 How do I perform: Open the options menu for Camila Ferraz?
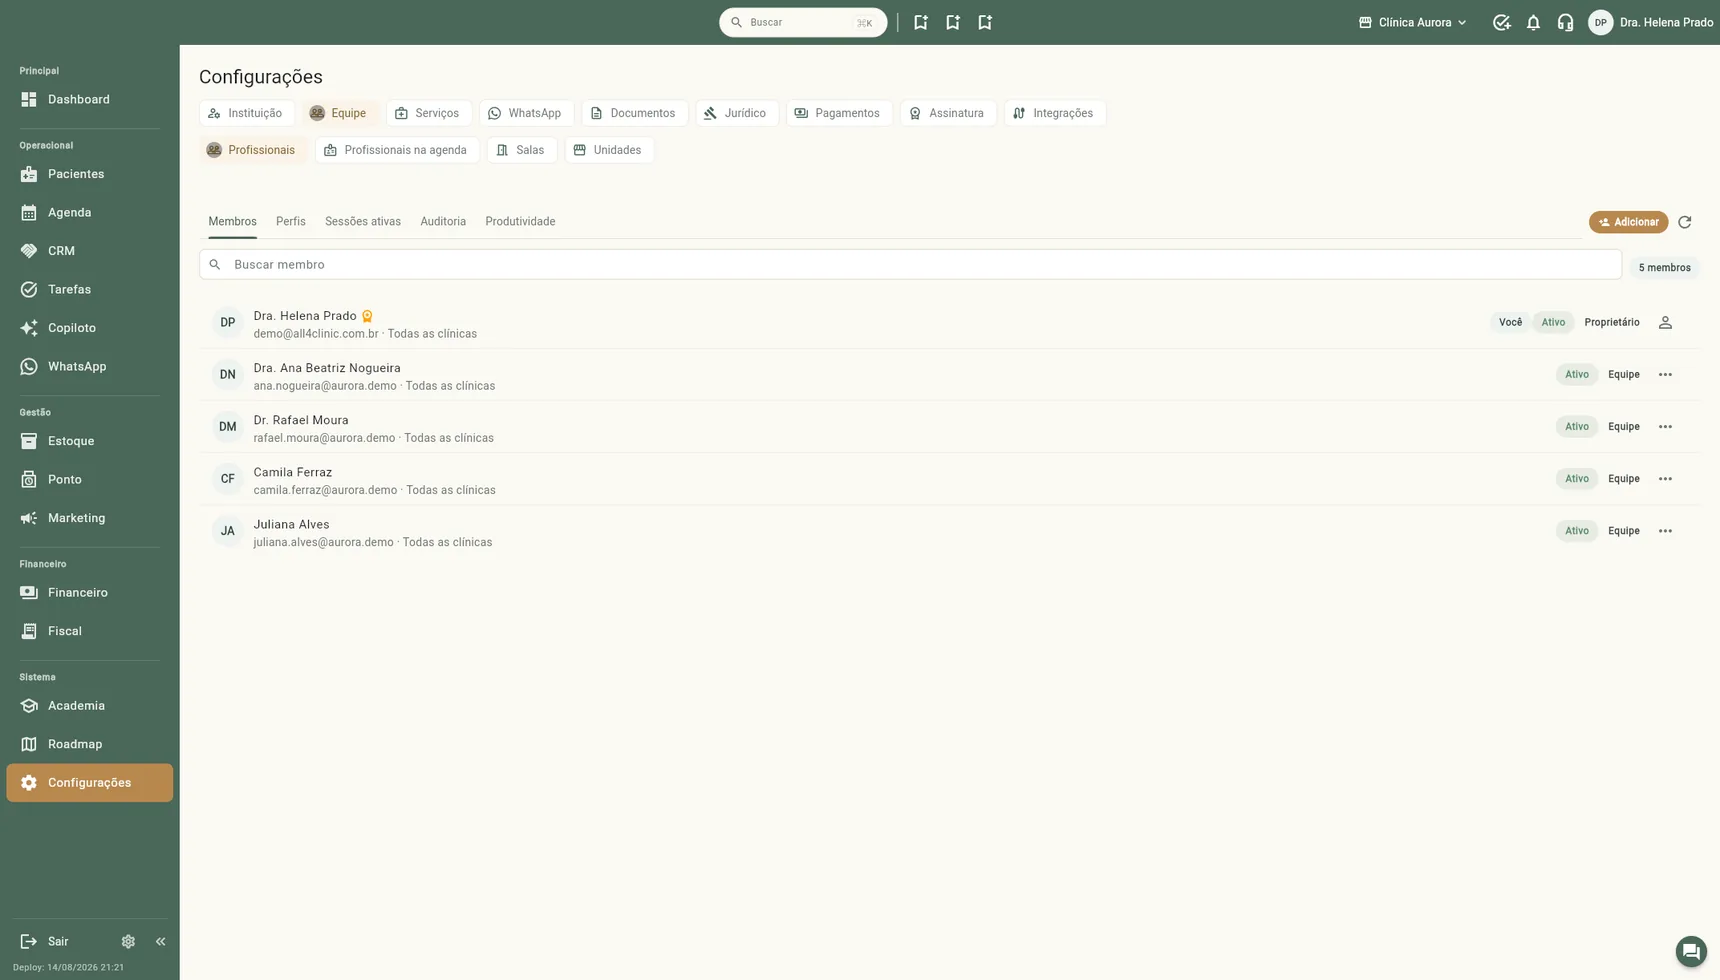click(x=1665, y=479)
